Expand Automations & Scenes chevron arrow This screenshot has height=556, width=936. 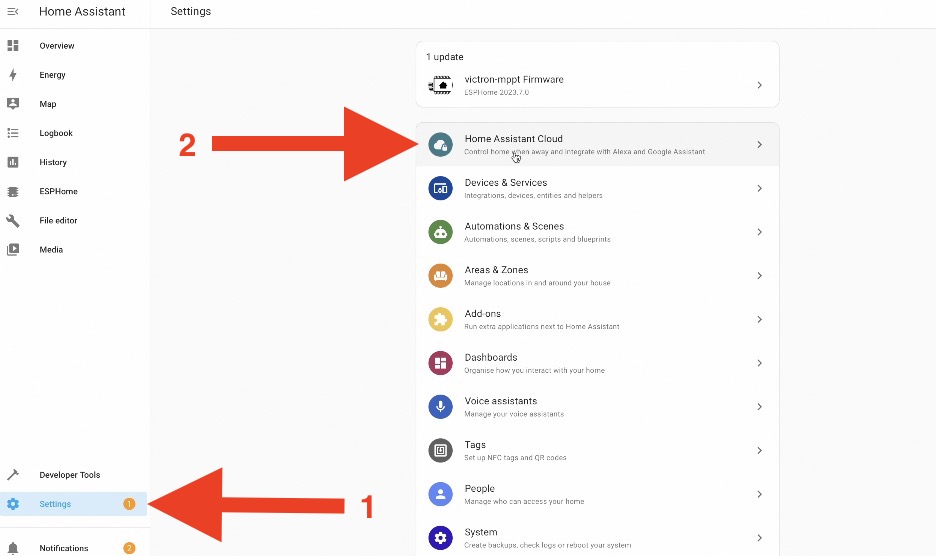click(759, 232)
